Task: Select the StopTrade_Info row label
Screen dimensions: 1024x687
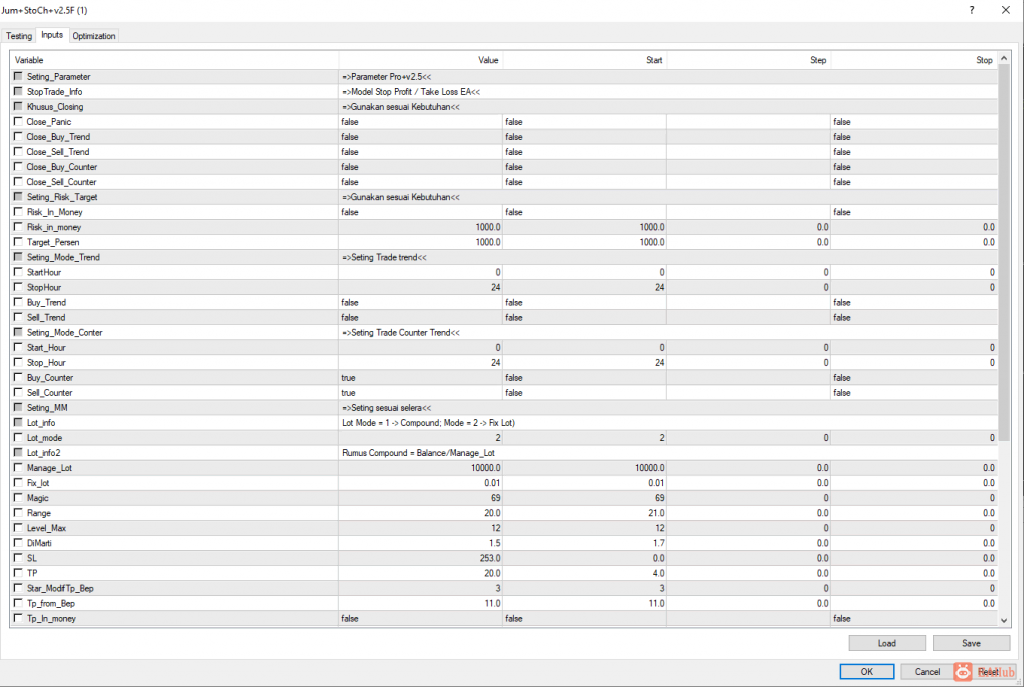Action: [x=54, y=91]
